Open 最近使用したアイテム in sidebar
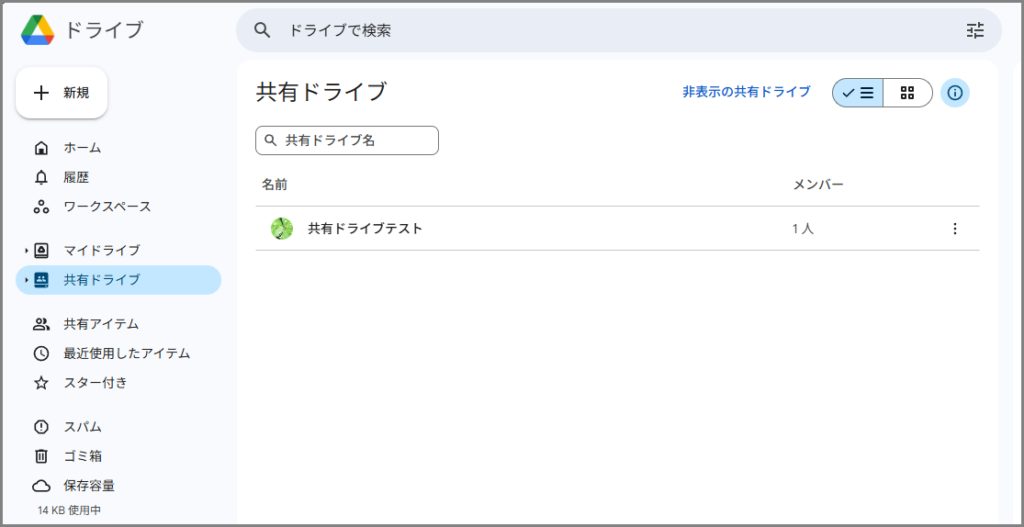This screenshot has width=1024, height=527. pyautogui.click(x=126, y=353)
